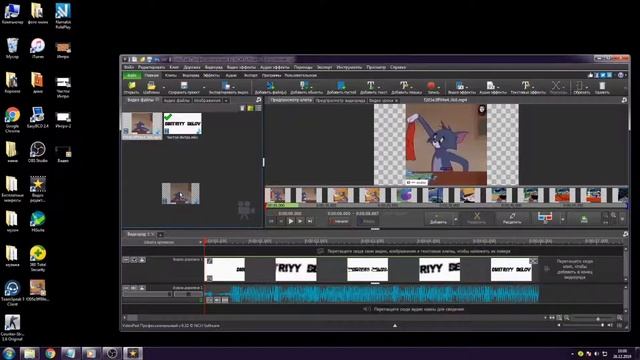Expand the Export video dropdown arrow
Viewport: 640px width, 360px height.
coord(233,87)
